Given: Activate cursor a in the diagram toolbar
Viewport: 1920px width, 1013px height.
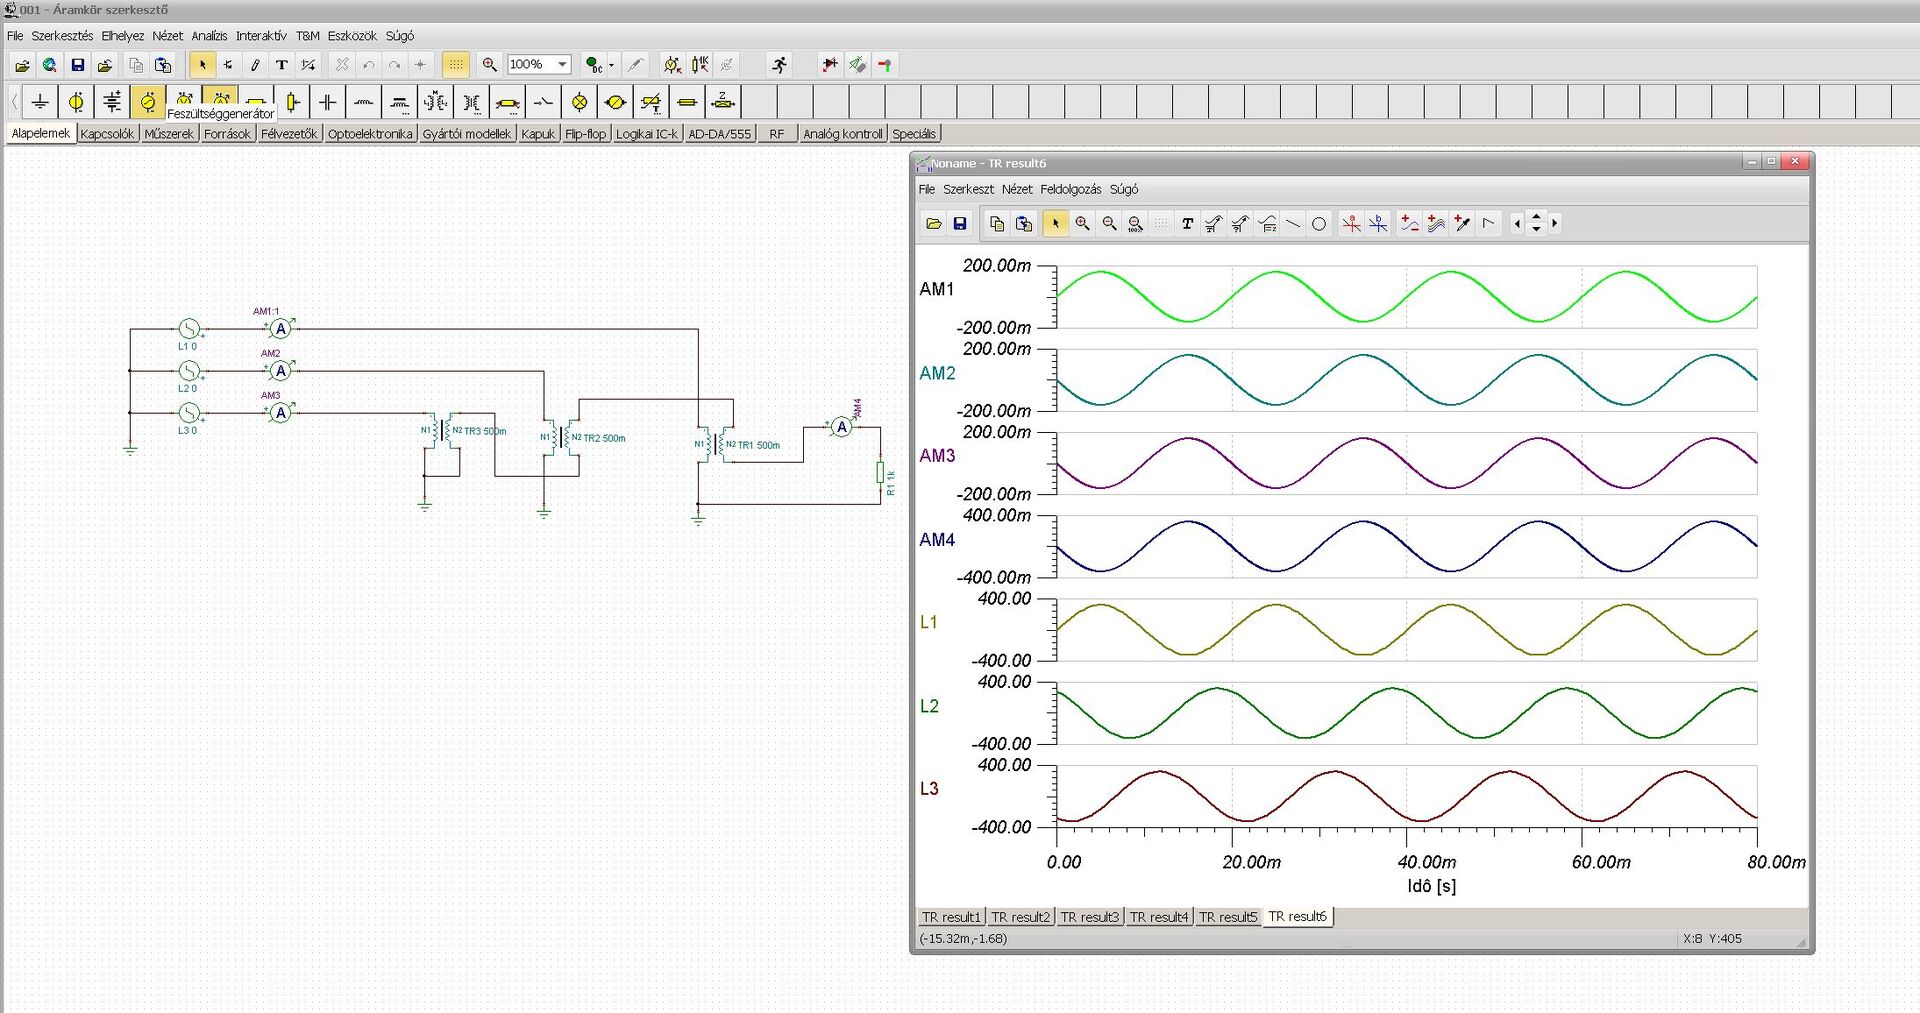Looking at the screenshot, I should [x=1351, y=224].
